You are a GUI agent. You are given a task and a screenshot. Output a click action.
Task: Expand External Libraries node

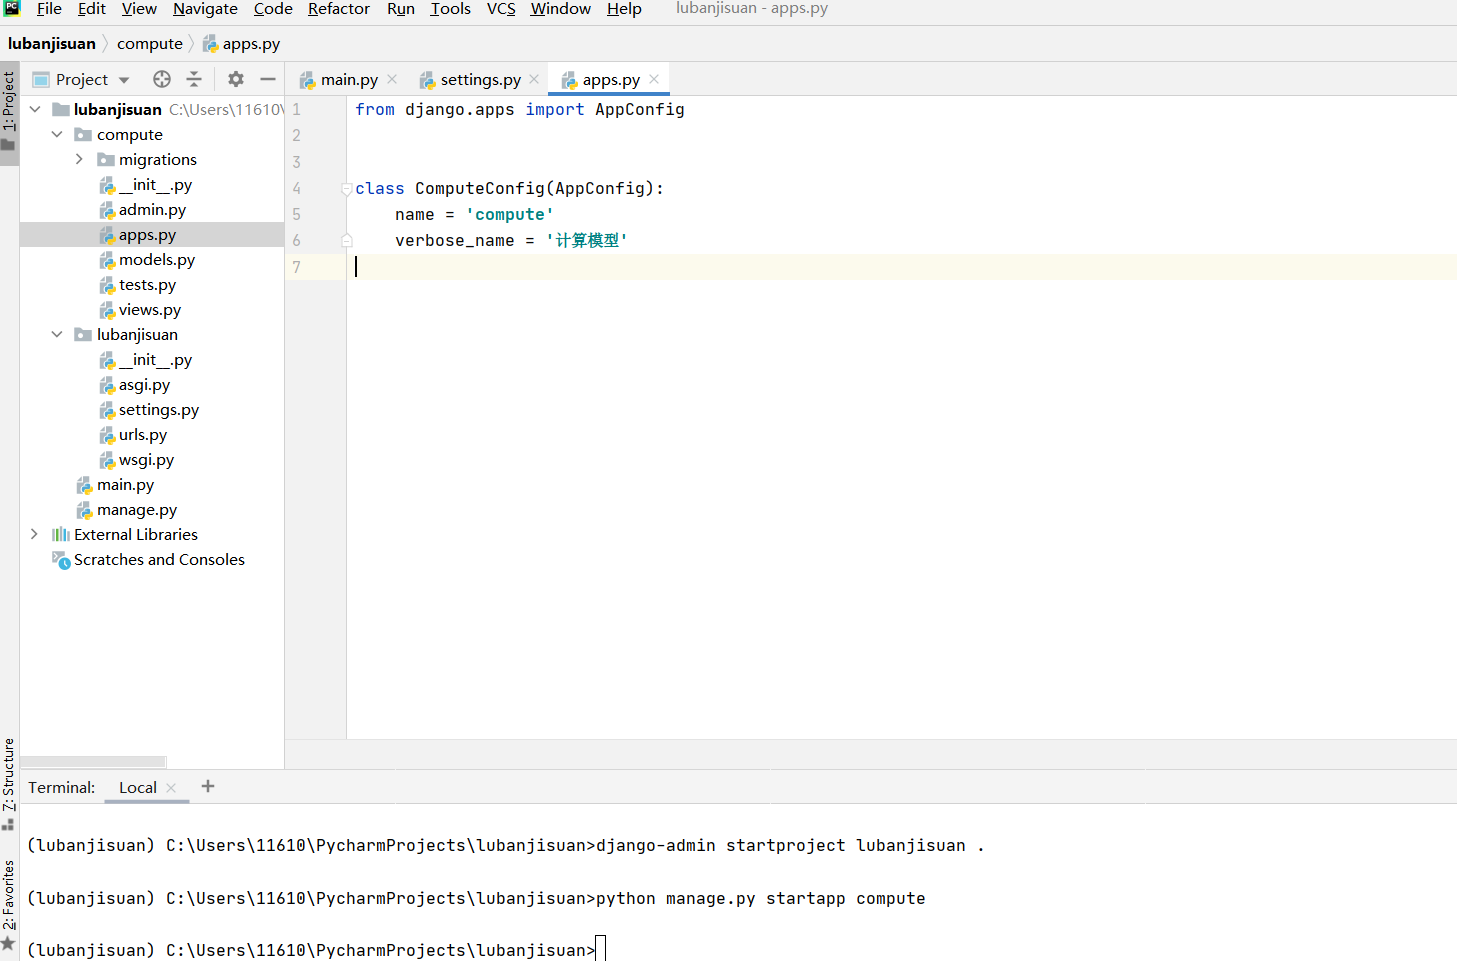[35, 534]
